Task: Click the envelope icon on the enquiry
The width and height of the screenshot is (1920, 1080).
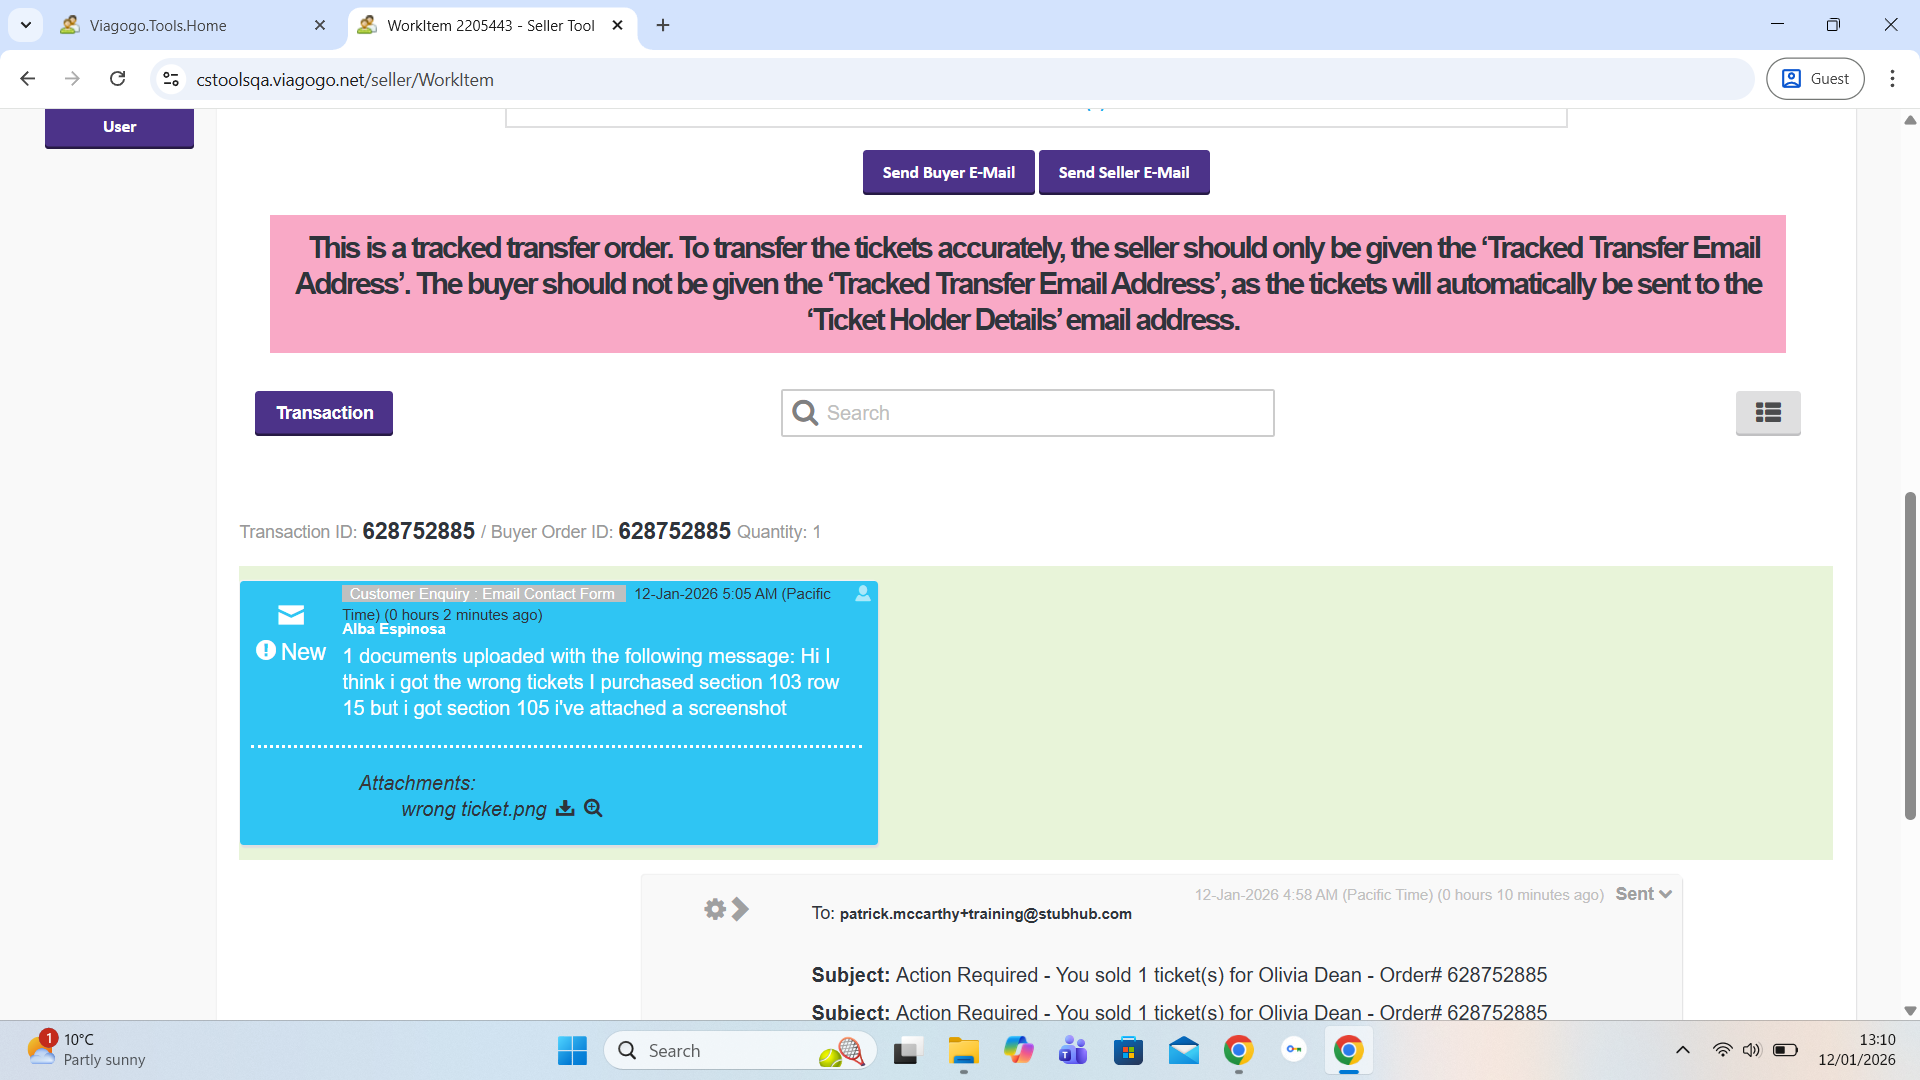Action: pos(291,615)
